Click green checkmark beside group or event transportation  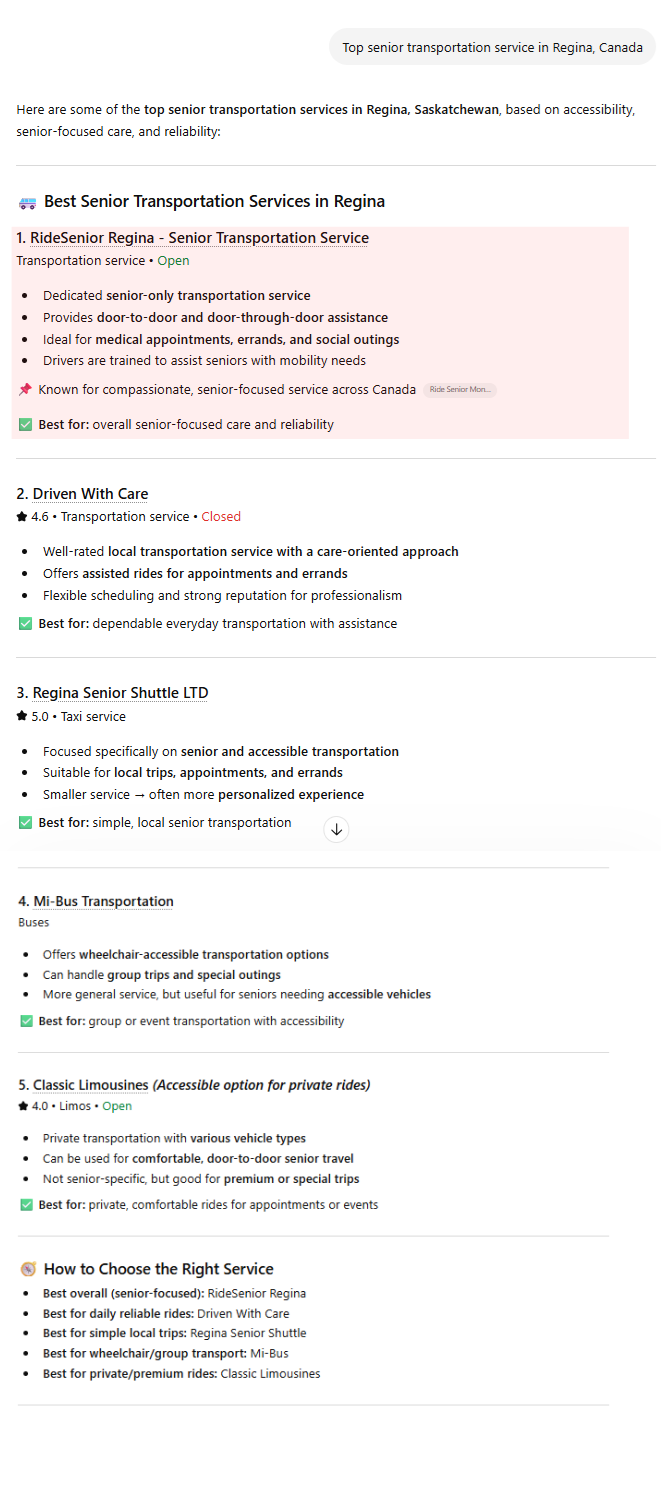(x=27, y=1021)
